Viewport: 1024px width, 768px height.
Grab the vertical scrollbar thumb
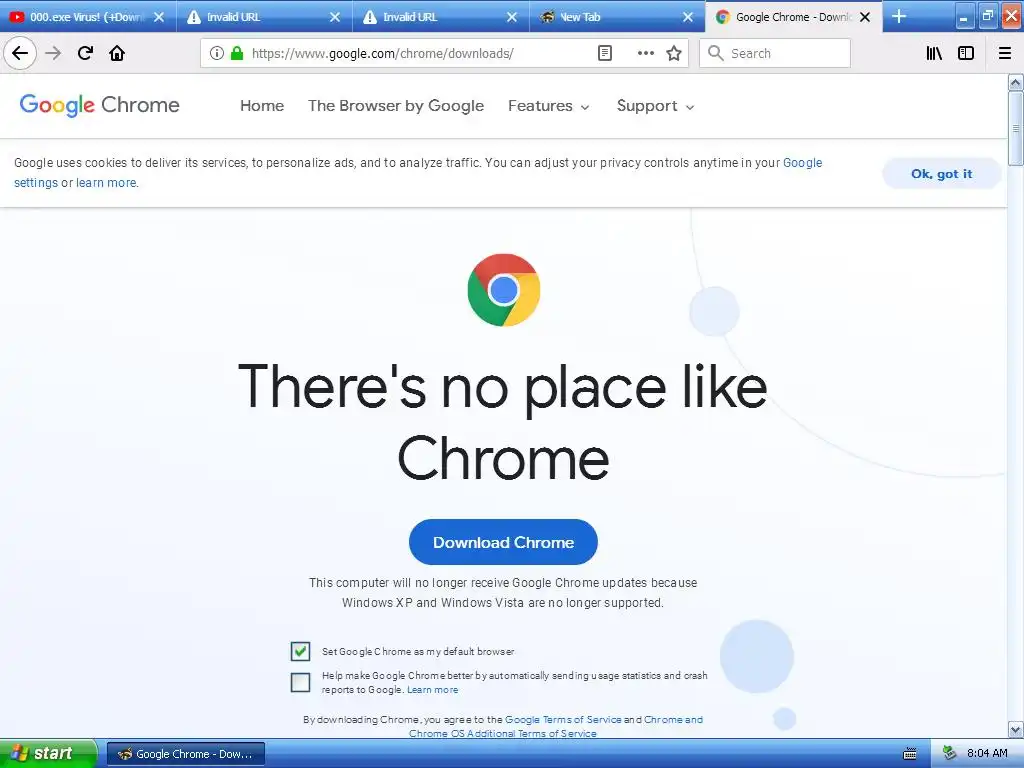1016,129
